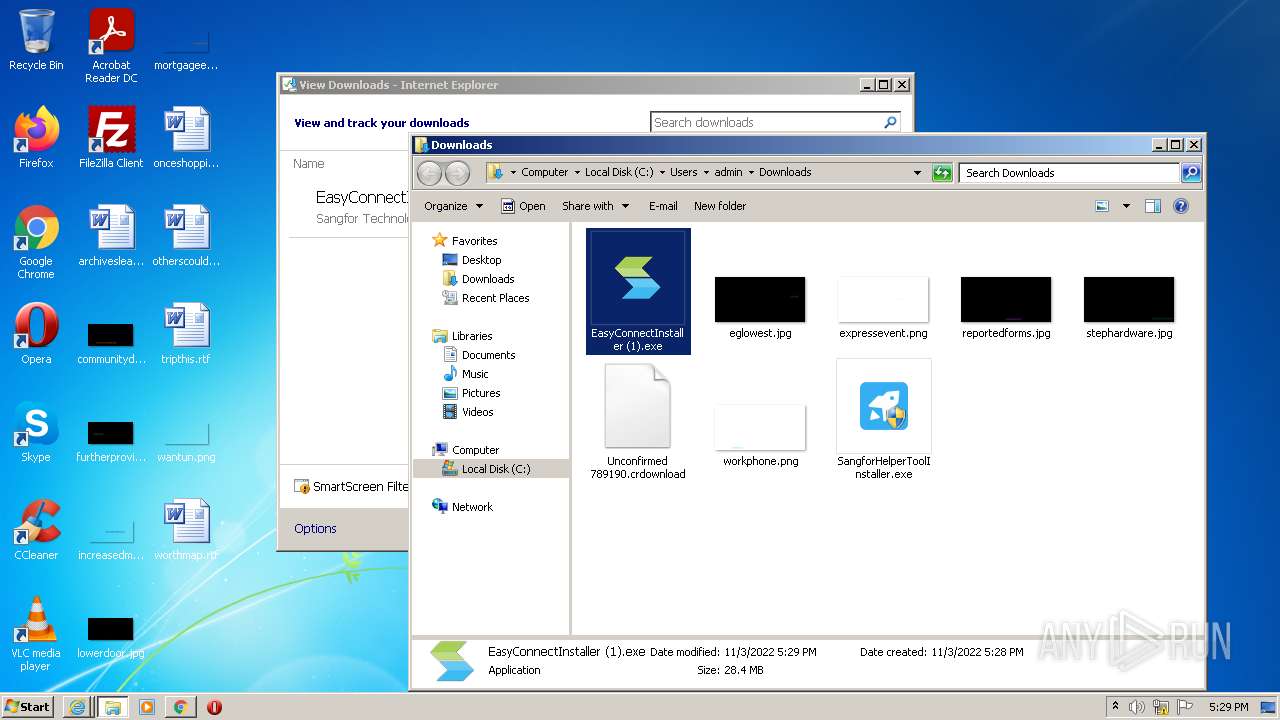Expand the Users breadcrumb arrow
The height and width of the screenshot is (720, 1280).
[x=706, y=173]
